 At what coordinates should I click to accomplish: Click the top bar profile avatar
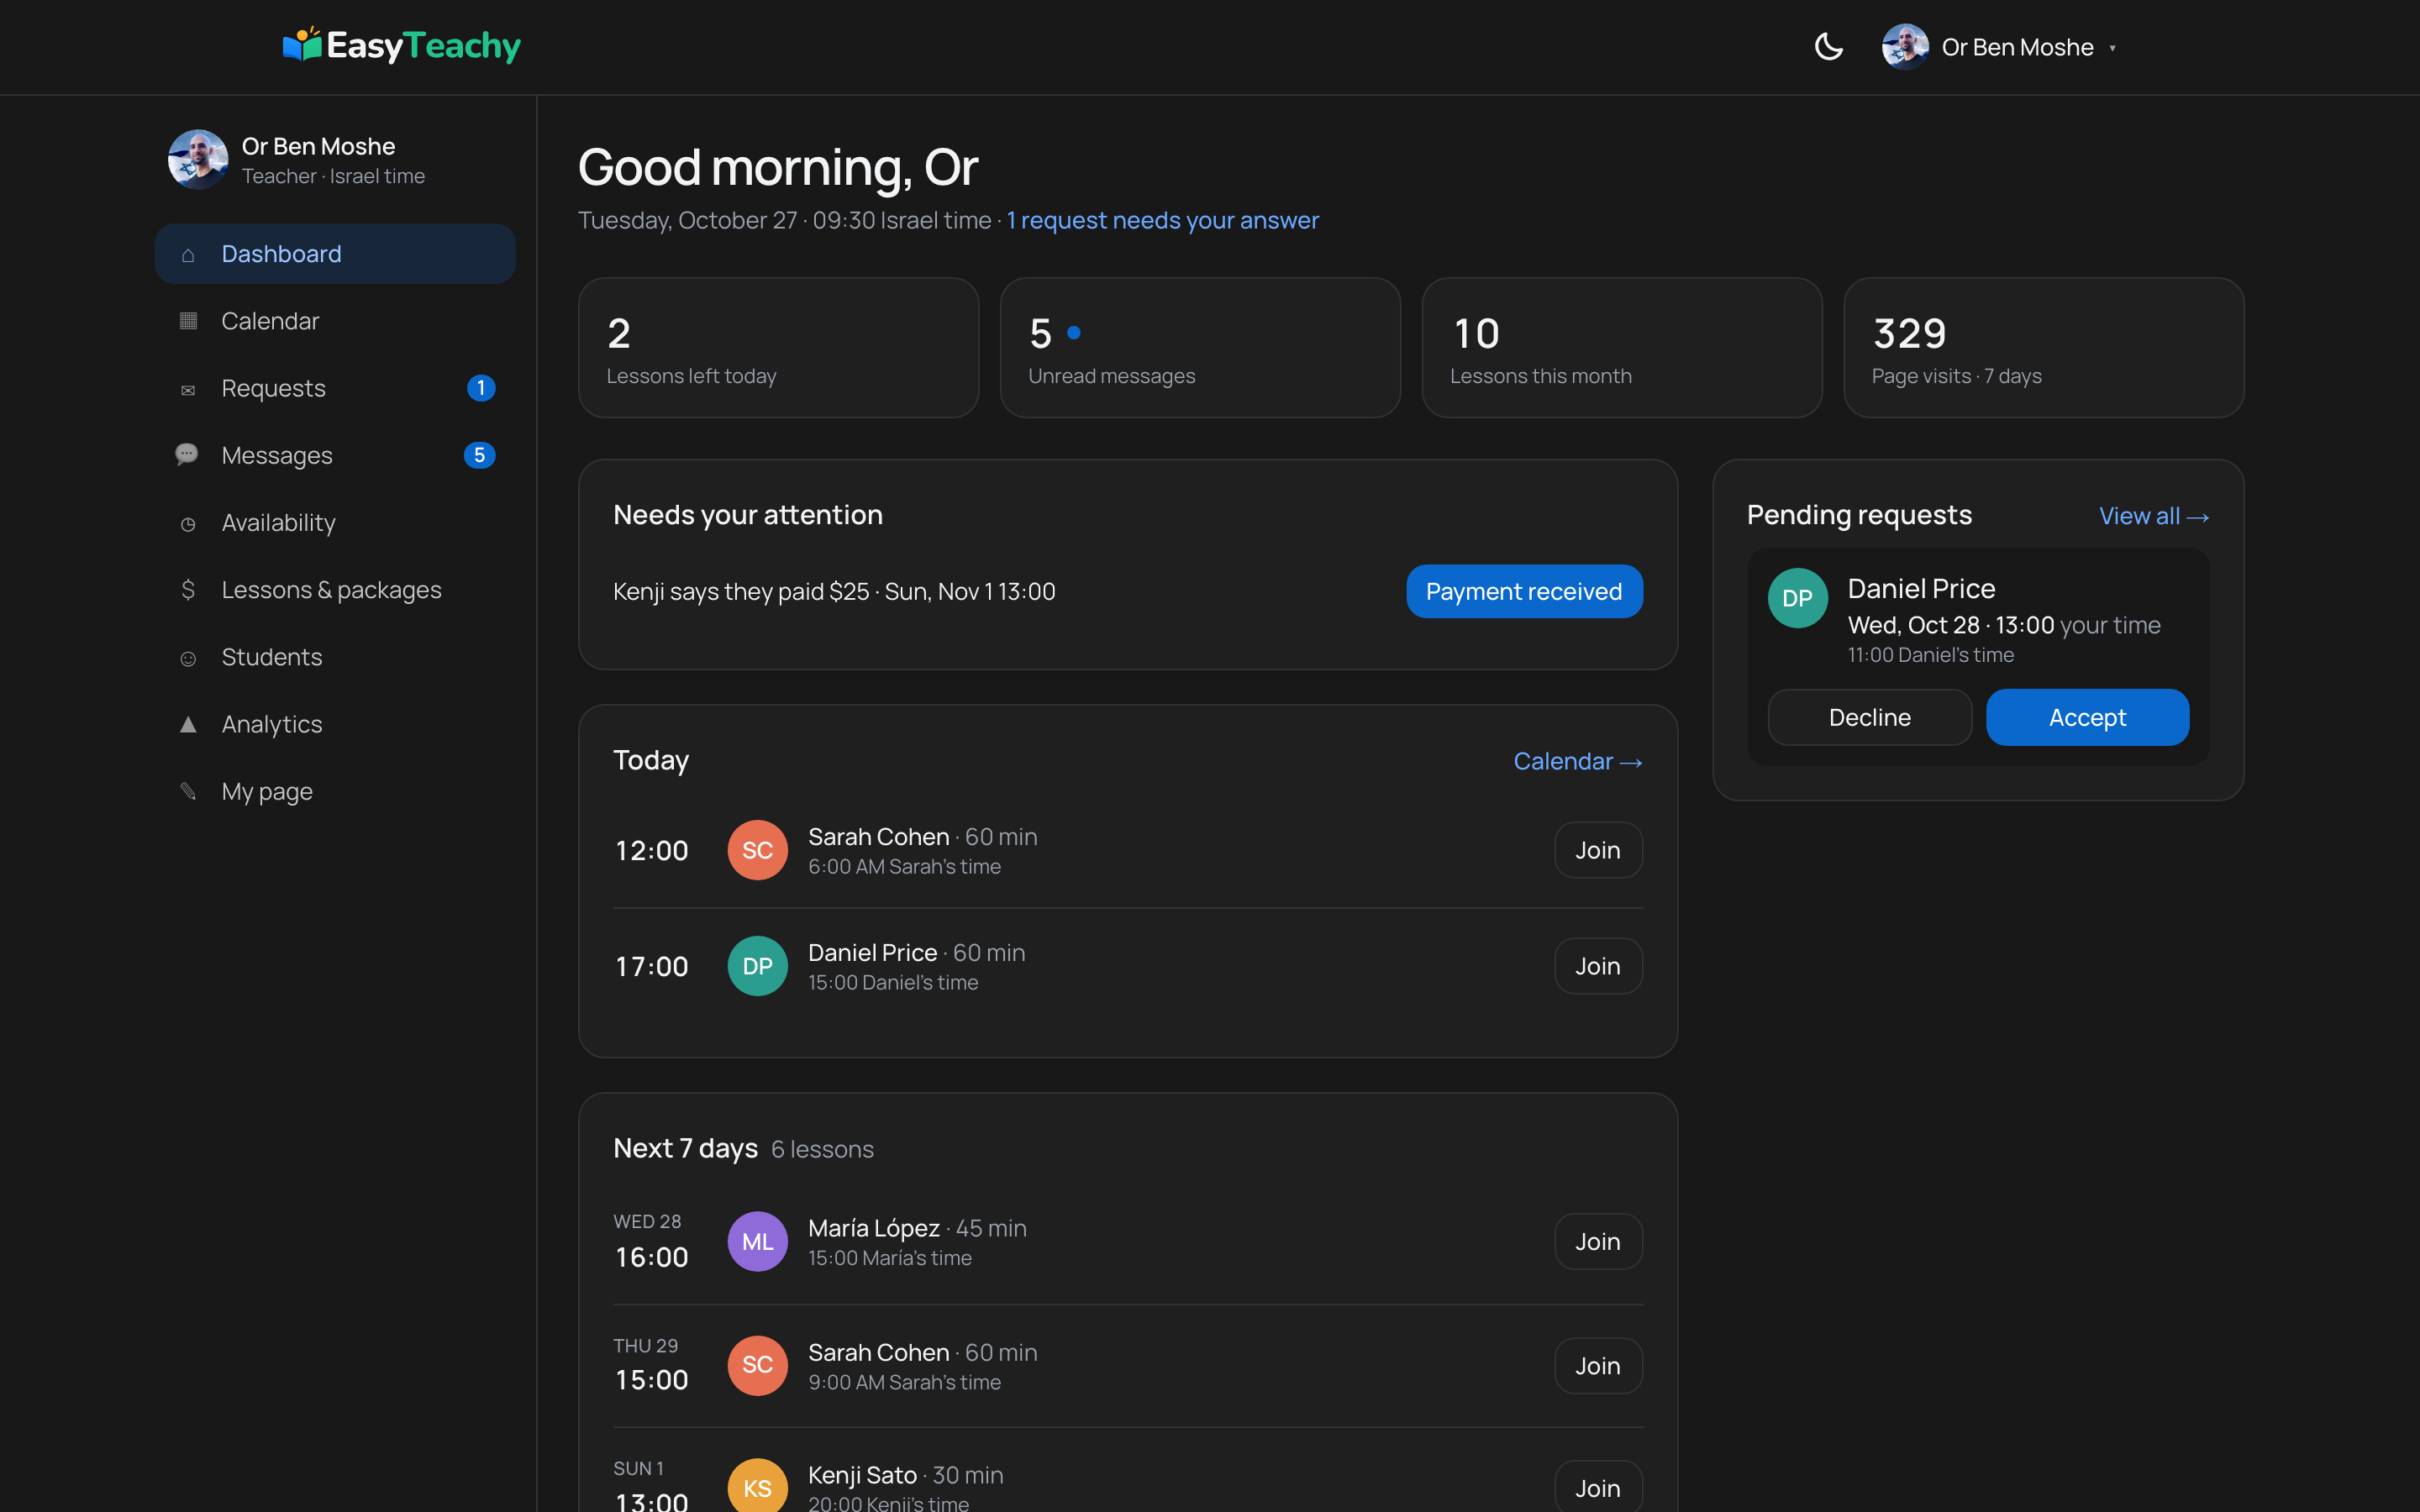click(1905, 47)
